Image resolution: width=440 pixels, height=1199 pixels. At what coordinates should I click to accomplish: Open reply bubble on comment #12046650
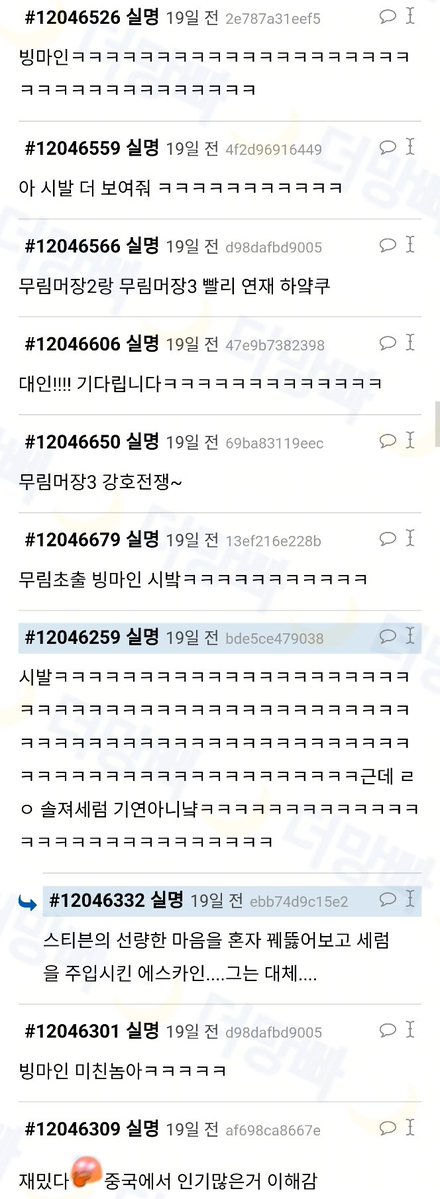388,440
